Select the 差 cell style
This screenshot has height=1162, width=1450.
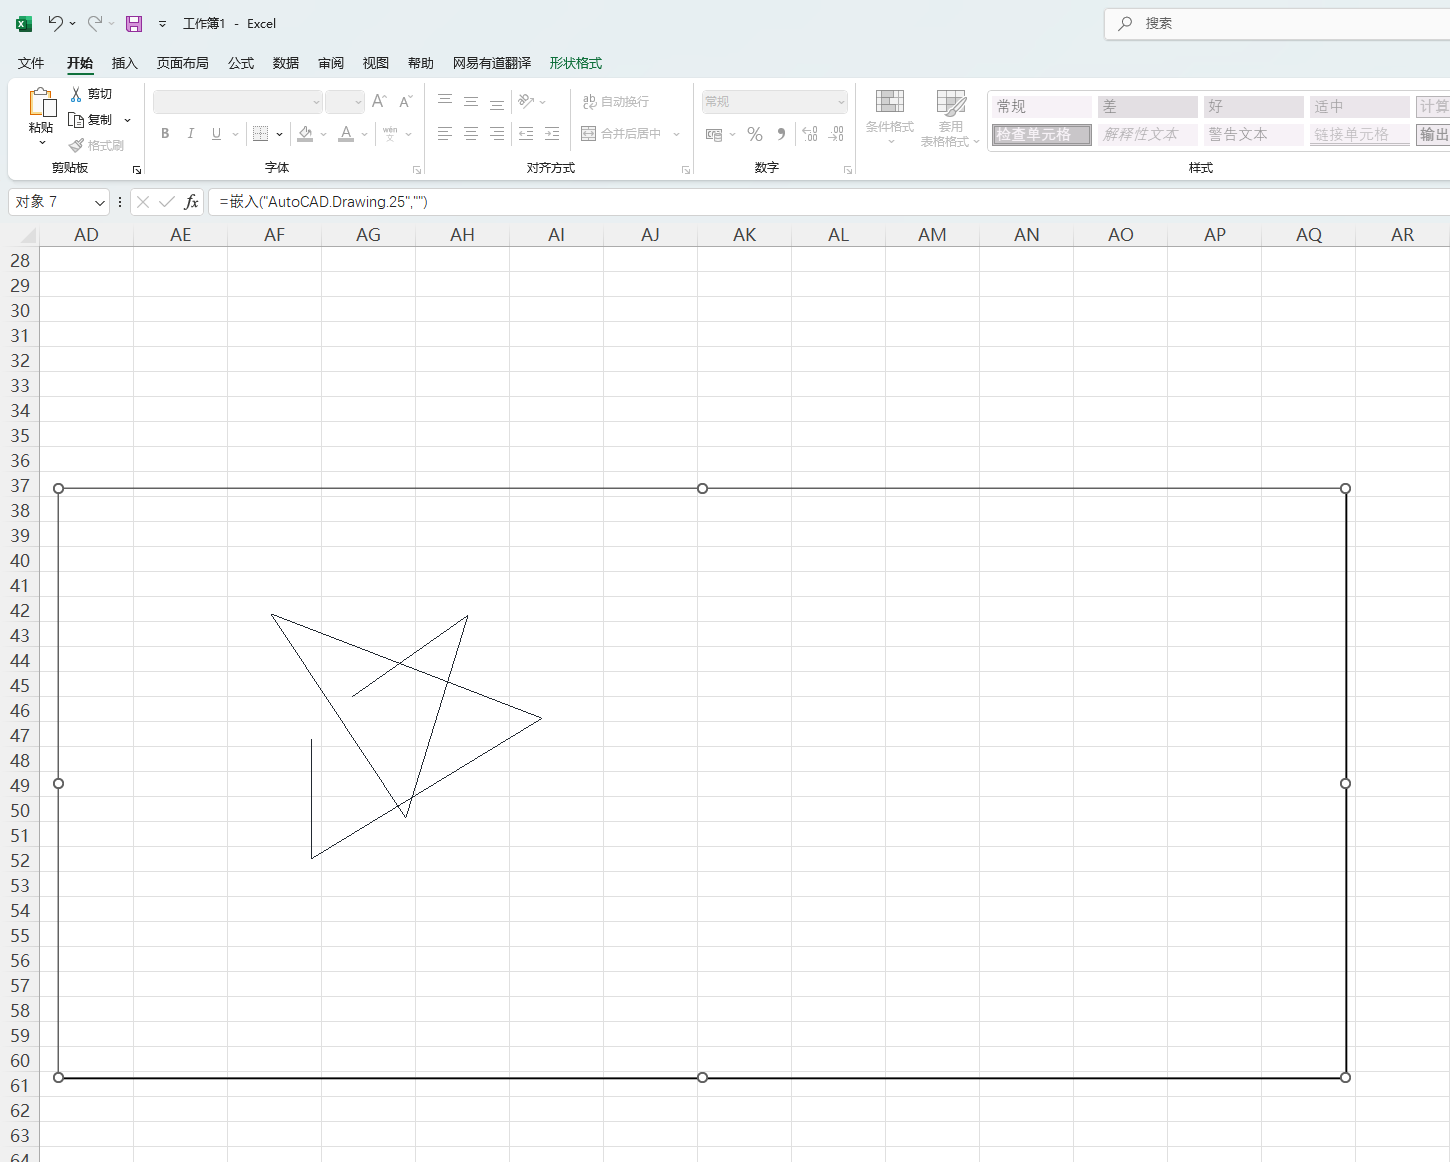1148,106
